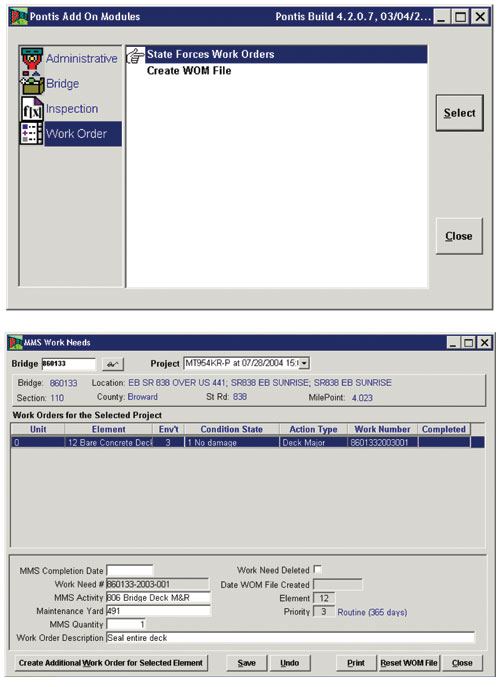Expand the Project dropdown arrow
This screenshot has height=687, width=500.
point(305,363)
